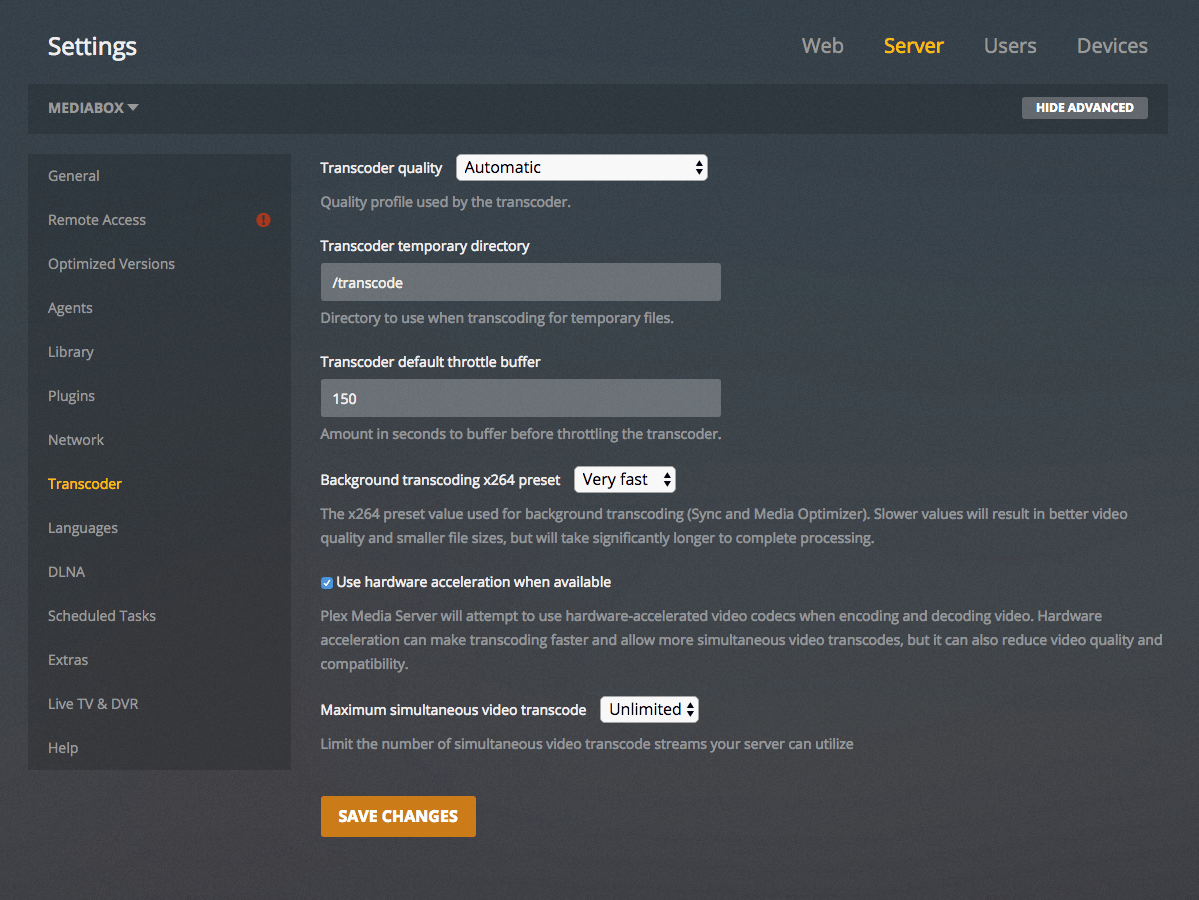
Task: Click the throttle buffer input field
Action: point(520,399)
